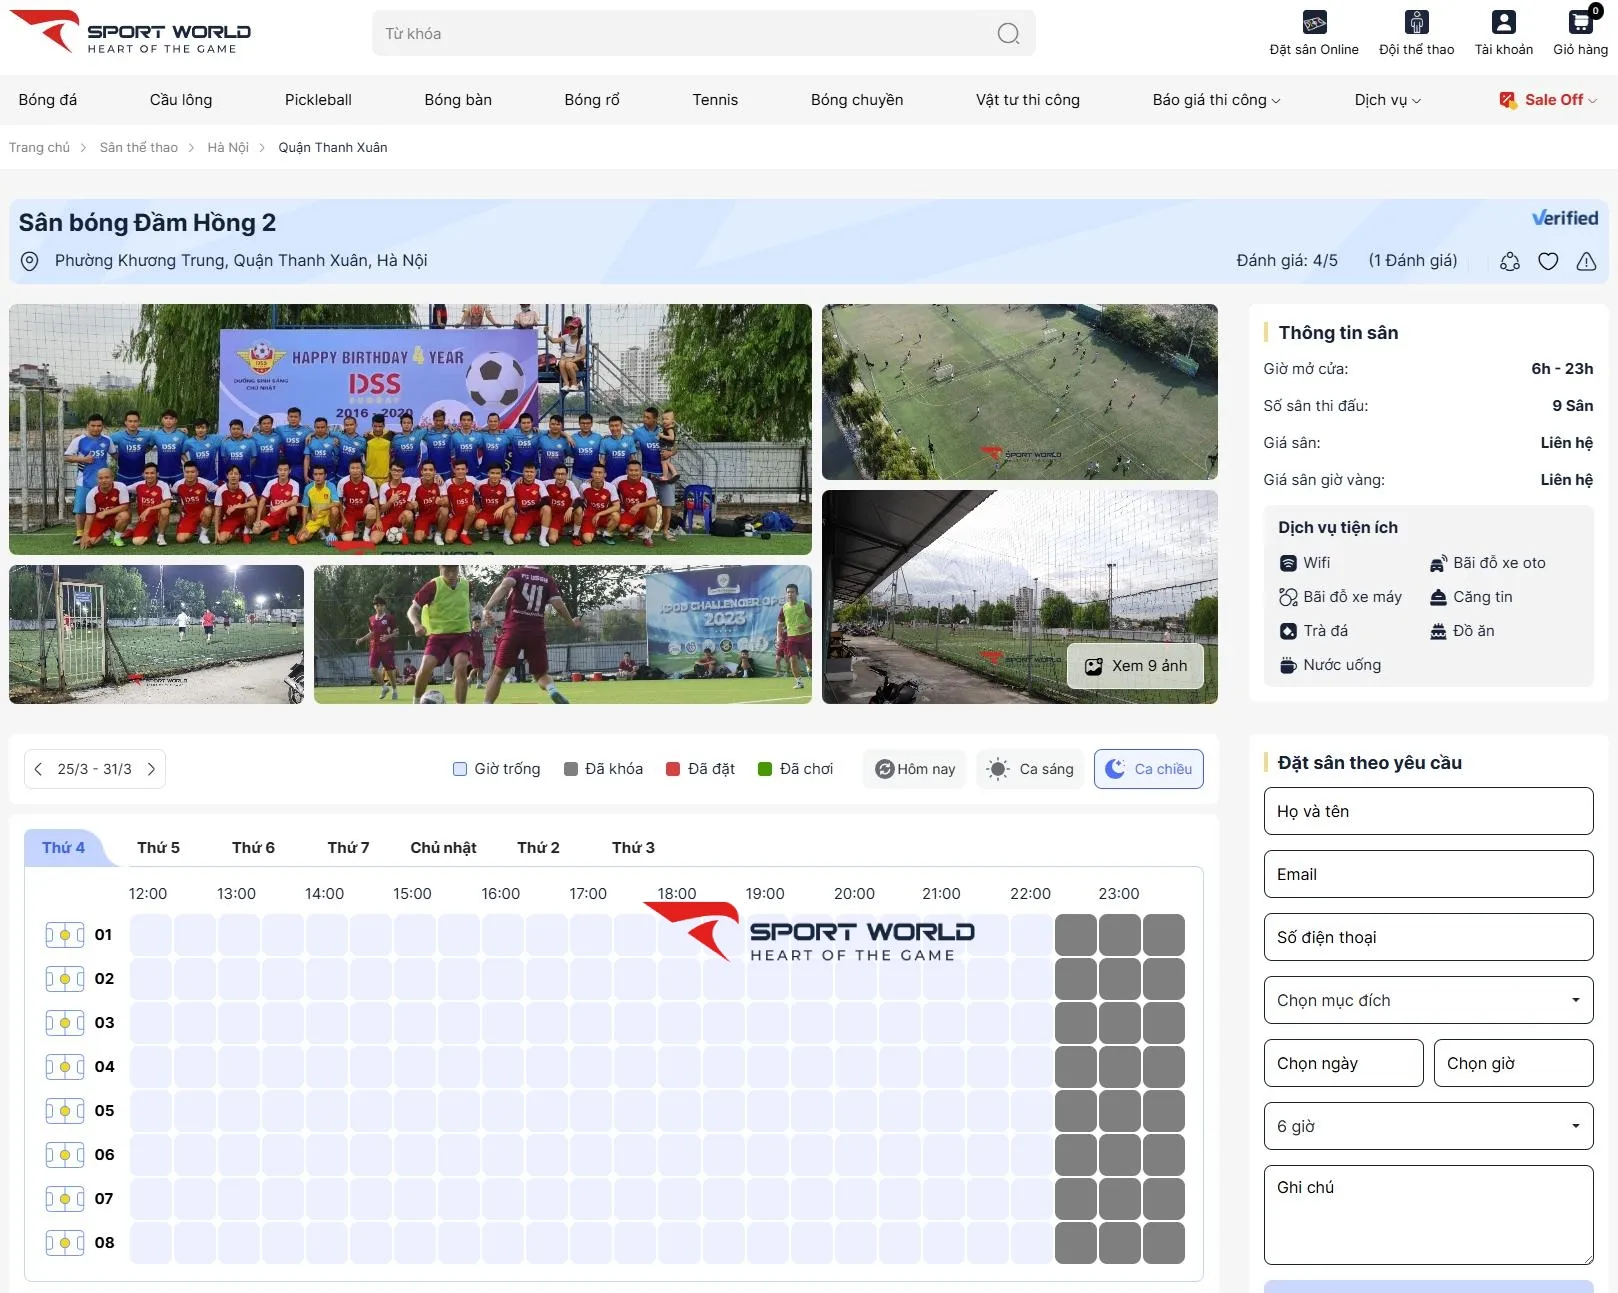Toggle the Giờ trống legend checkbox
Screen dimensions: 1618x1293
pos(460,769)
